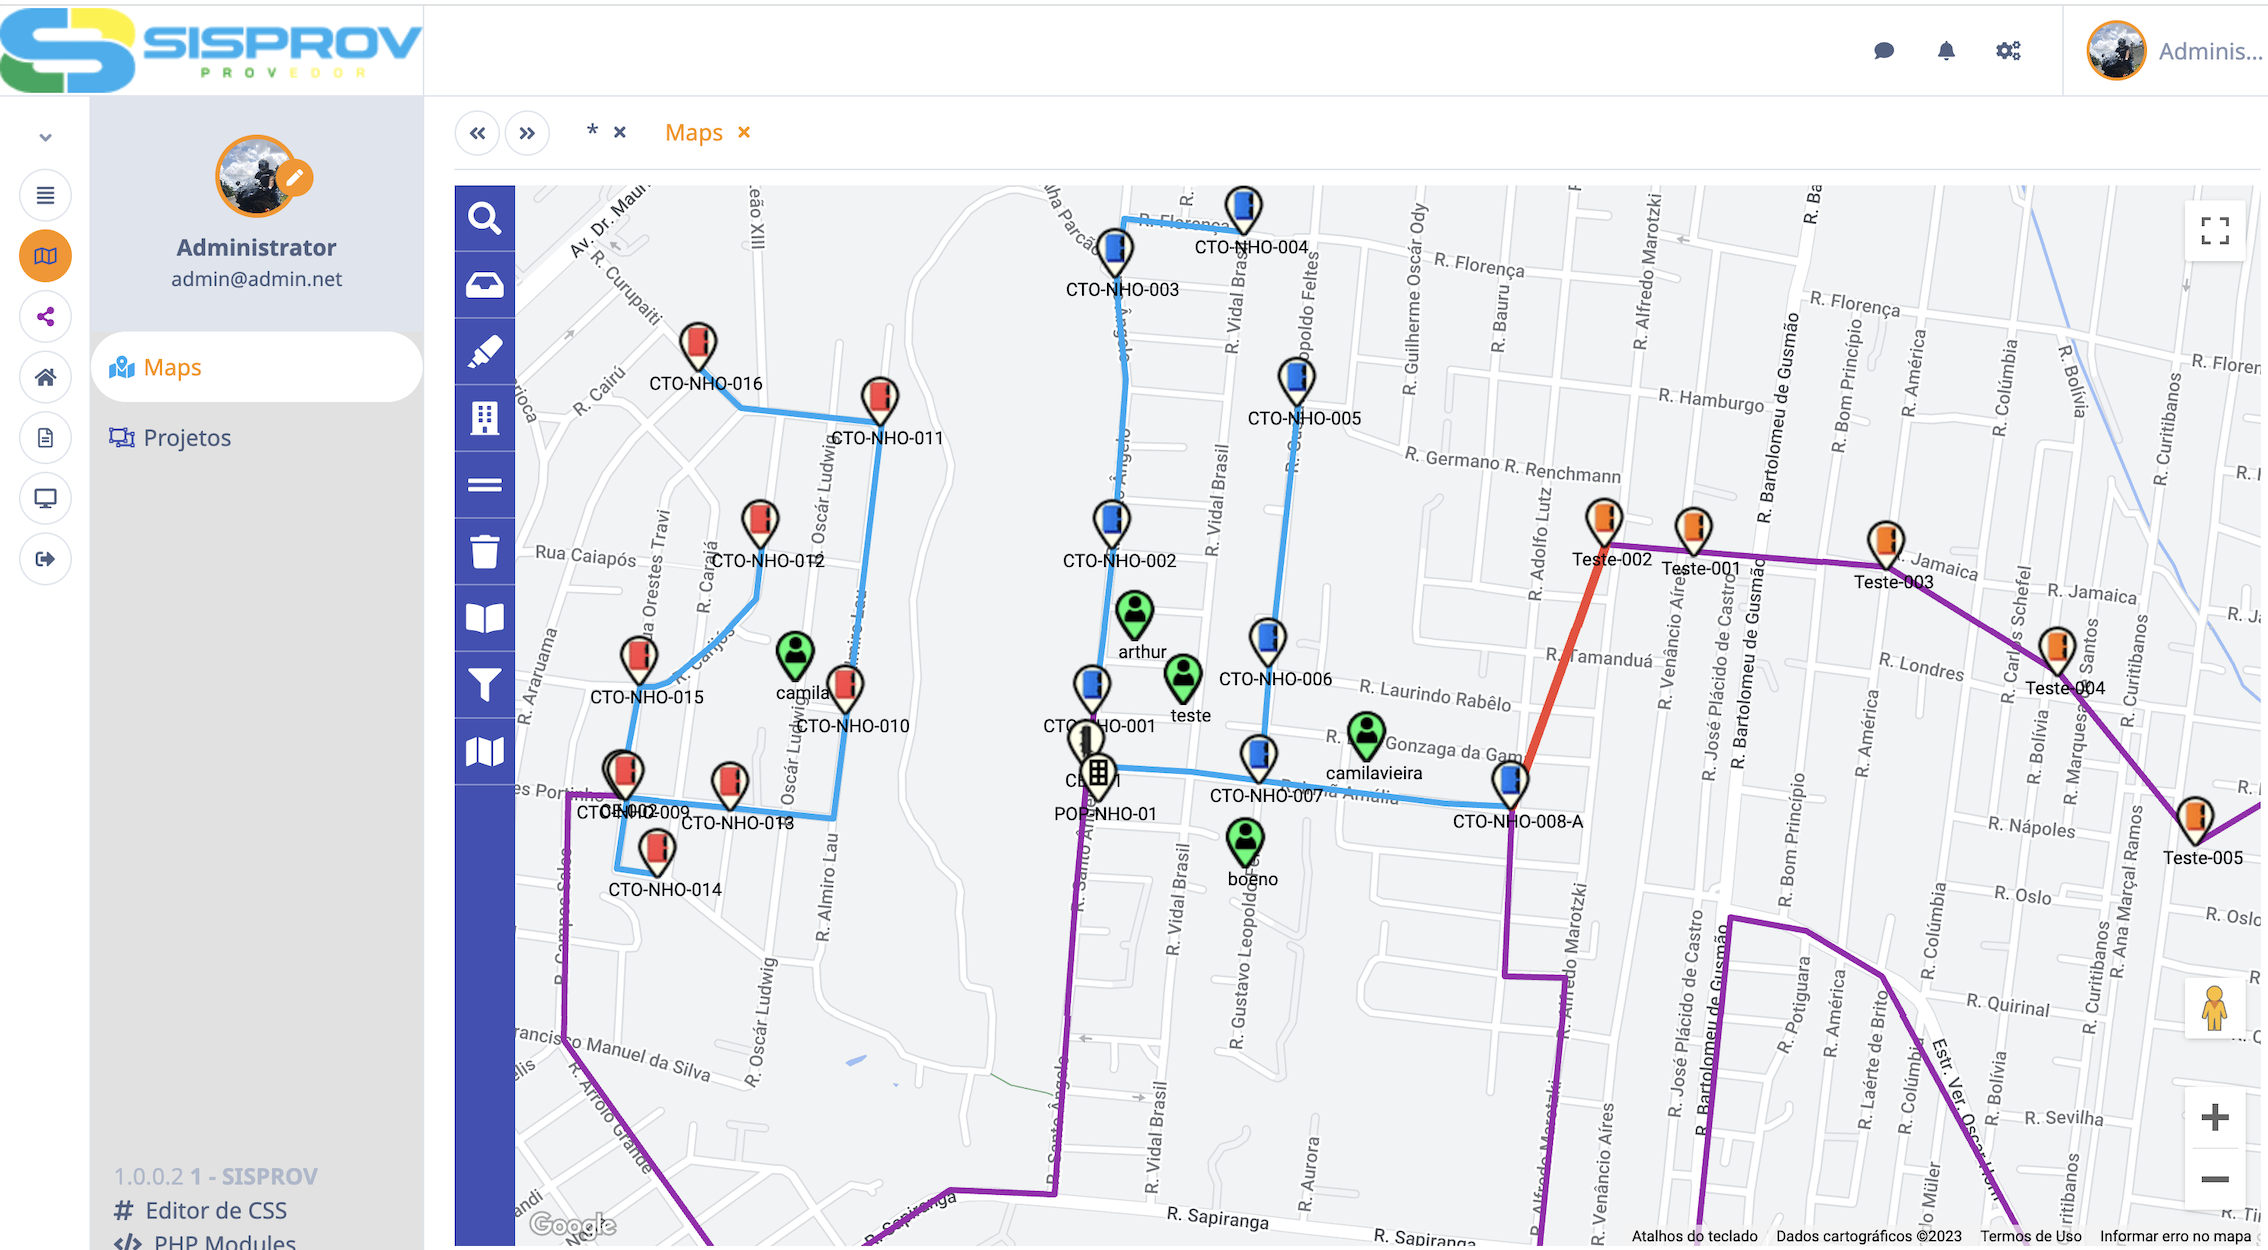Image resolution: width=2268 pixels, height=1250 pixels.
Task: Click hamburger list icon in left rail
Action: tap(45, 195)
